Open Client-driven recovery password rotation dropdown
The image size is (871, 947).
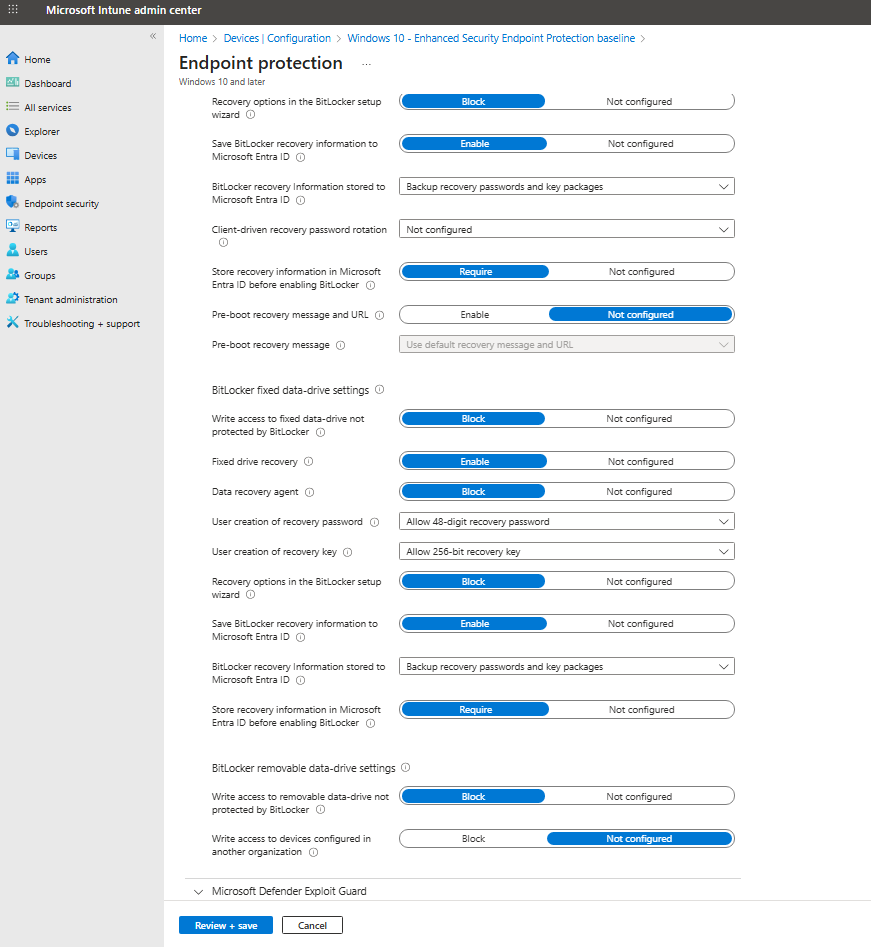567,230
